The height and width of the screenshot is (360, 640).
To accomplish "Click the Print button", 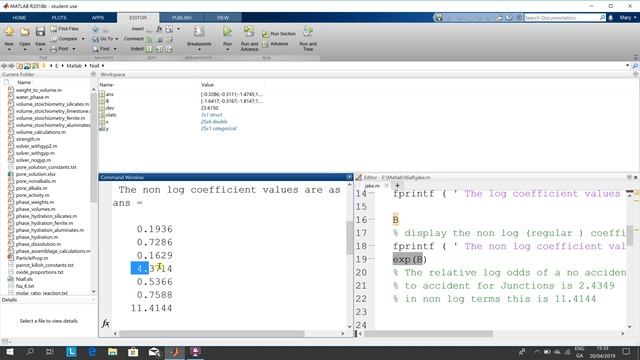I will pyautogui.click(x=60, y=49).
